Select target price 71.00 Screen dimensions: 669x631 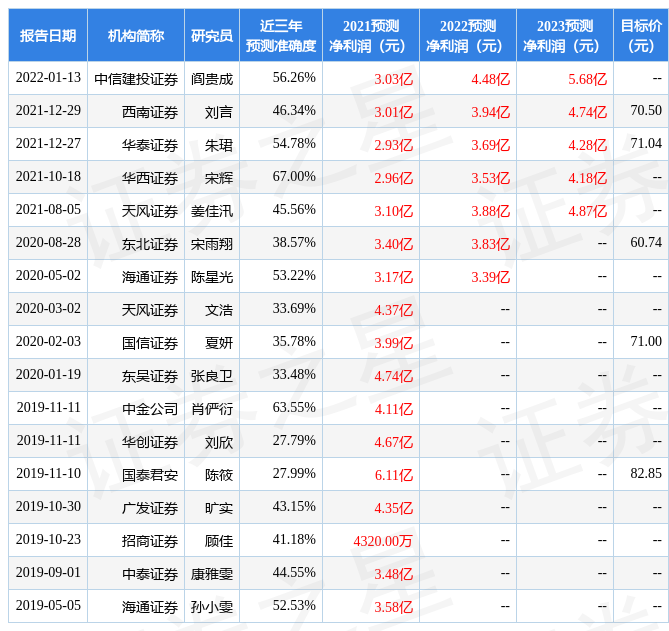point(646,341)
